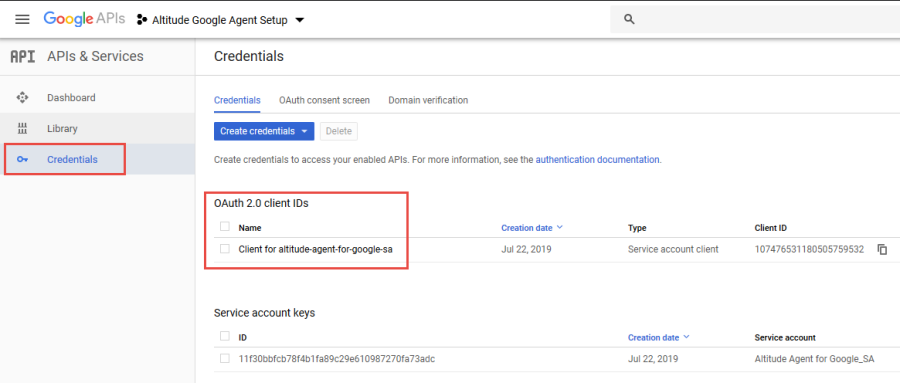This screenshot has height=383, width=900.
Task: Select the altitude-agent-for-google-sa client checkbox
Action: pos(224,249)
